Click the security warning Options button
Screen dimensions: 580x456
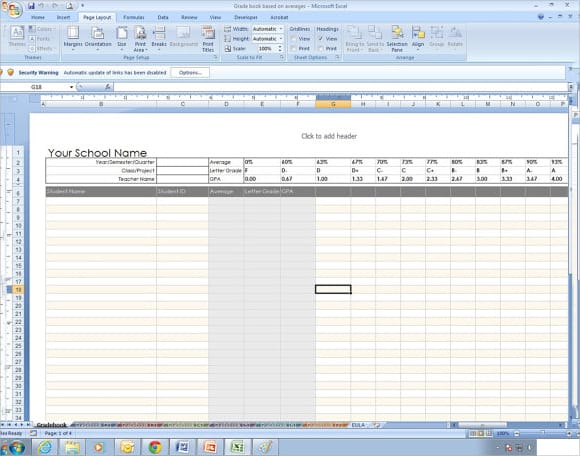click(190, 72)
